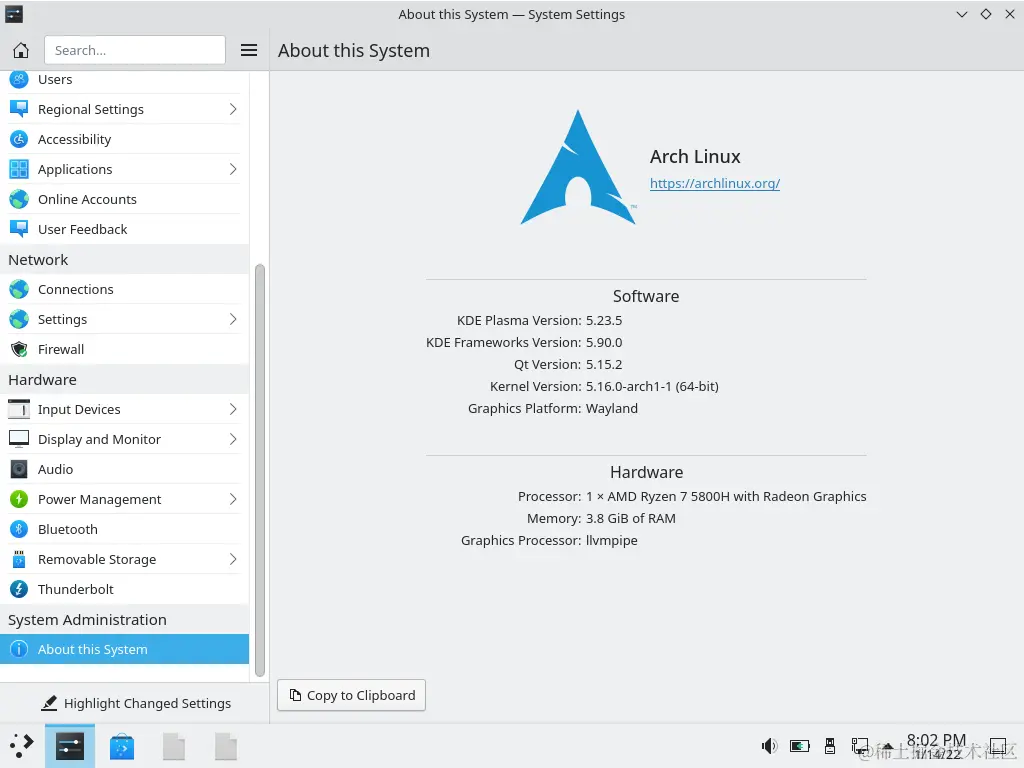Open the KDE application launcher
1024x768 pixels.
click(x=20, y=746)
